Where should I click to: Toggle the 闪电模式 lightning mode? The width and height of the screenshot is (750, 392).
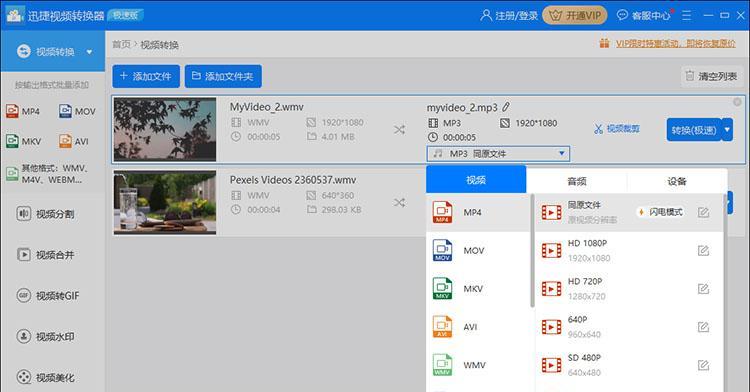[661, 212]
